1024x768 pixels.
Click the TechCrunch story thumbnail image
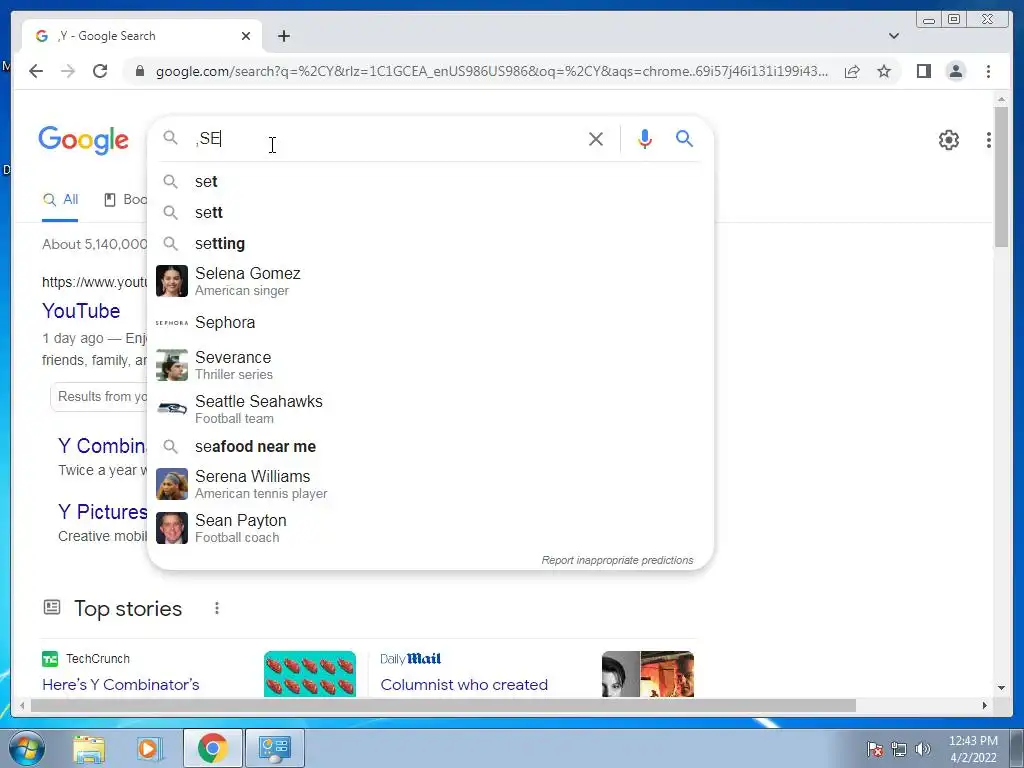click(310, 674)
